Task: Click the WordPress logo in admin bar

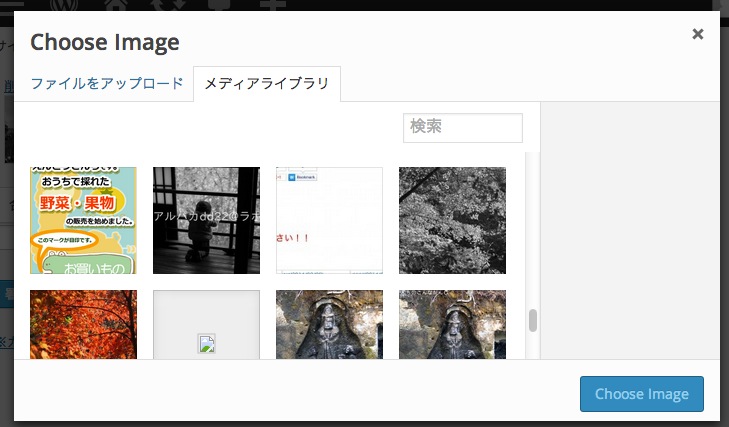Action: (64, 4)
